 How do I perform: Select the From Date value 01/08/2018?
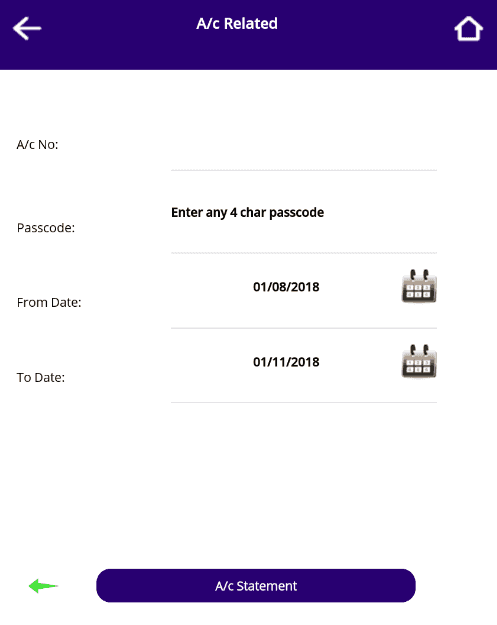pos(286,287)
